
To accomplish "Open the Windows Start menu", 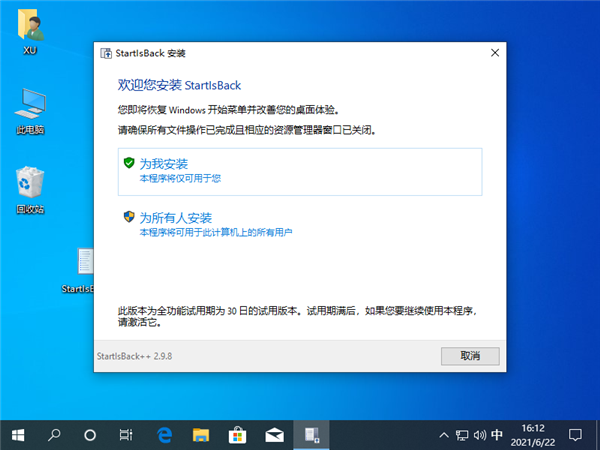I will tap(19, 435).
